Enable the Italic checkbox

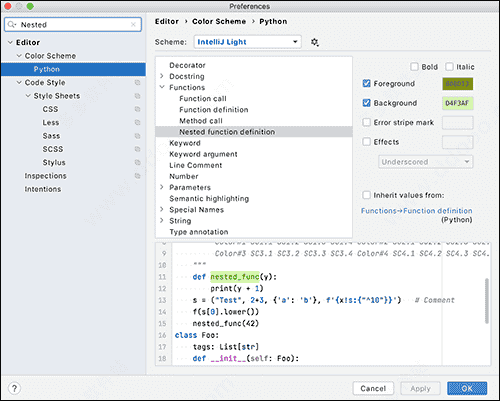point(449,67)
